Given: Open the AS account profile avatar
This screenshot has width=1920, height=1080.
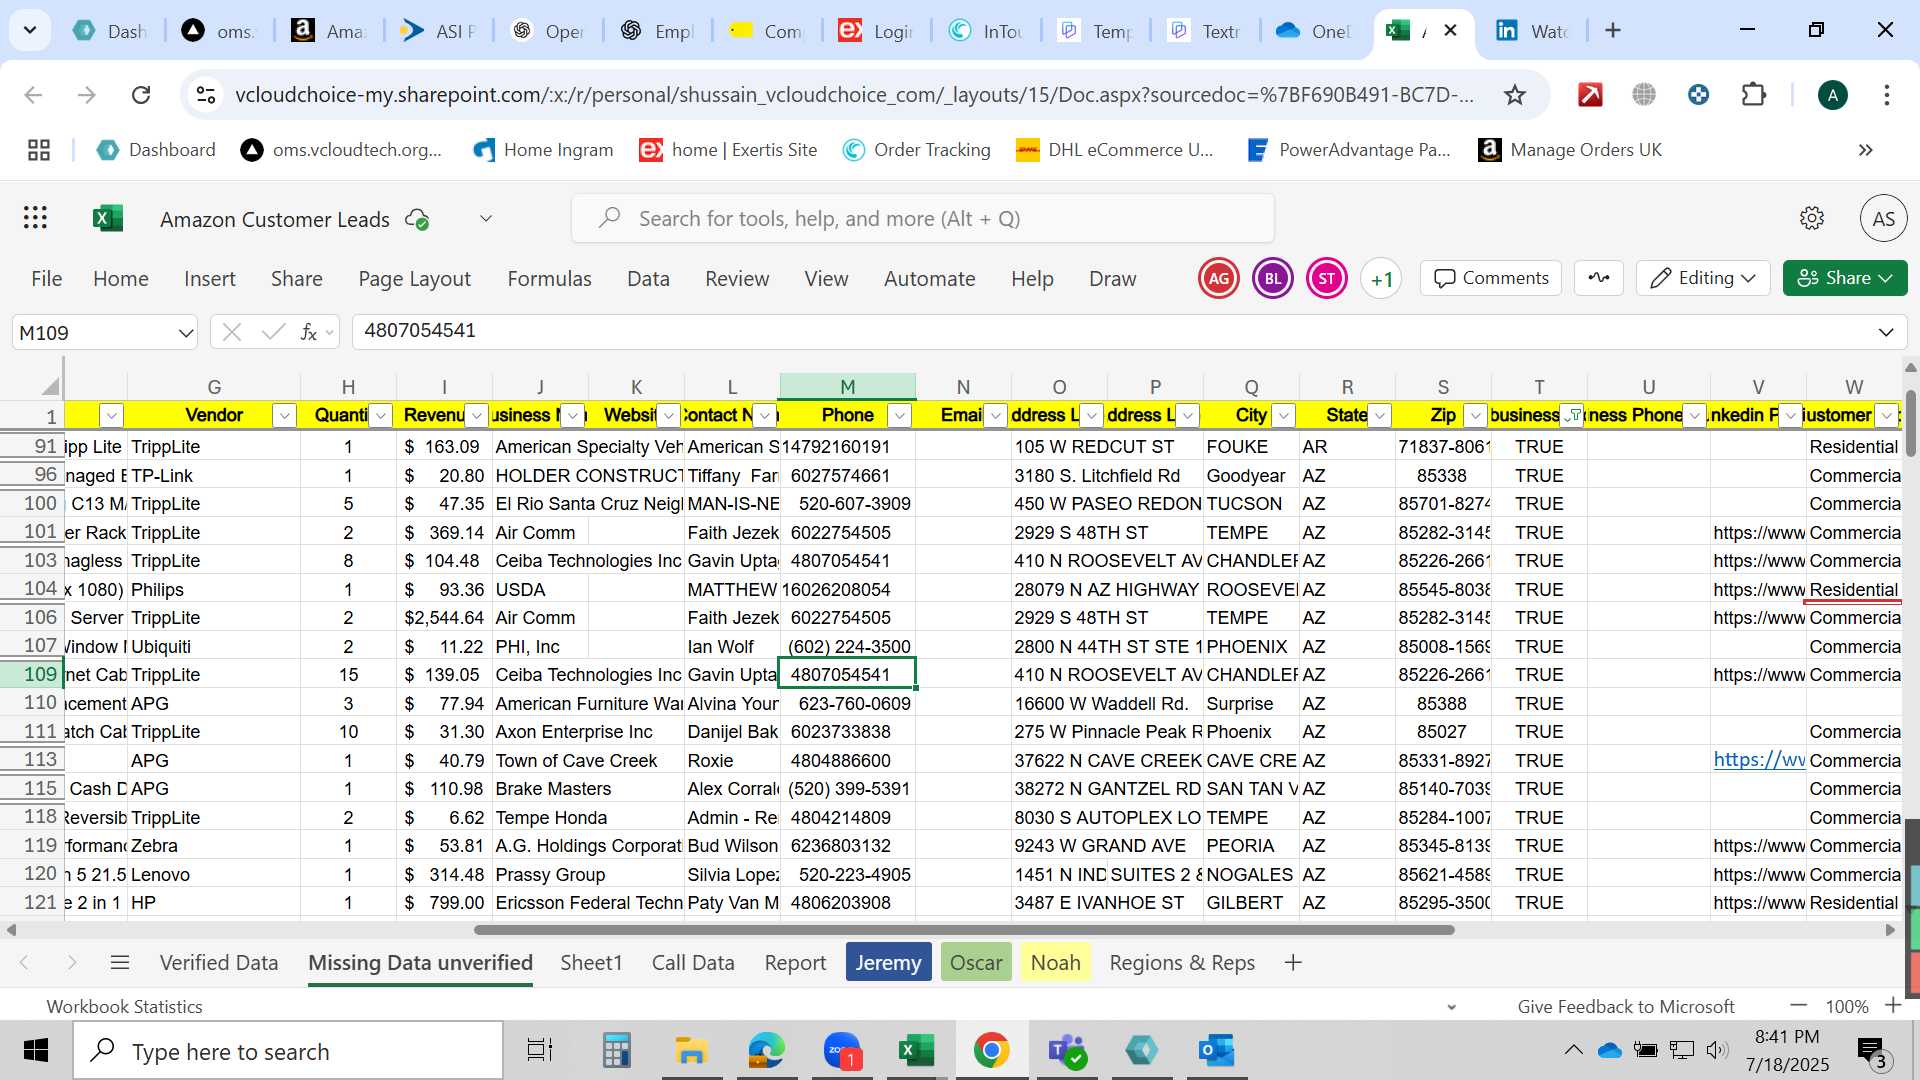Looking at the screenshot, I should pyautogui.click(x=1883, y=218).
